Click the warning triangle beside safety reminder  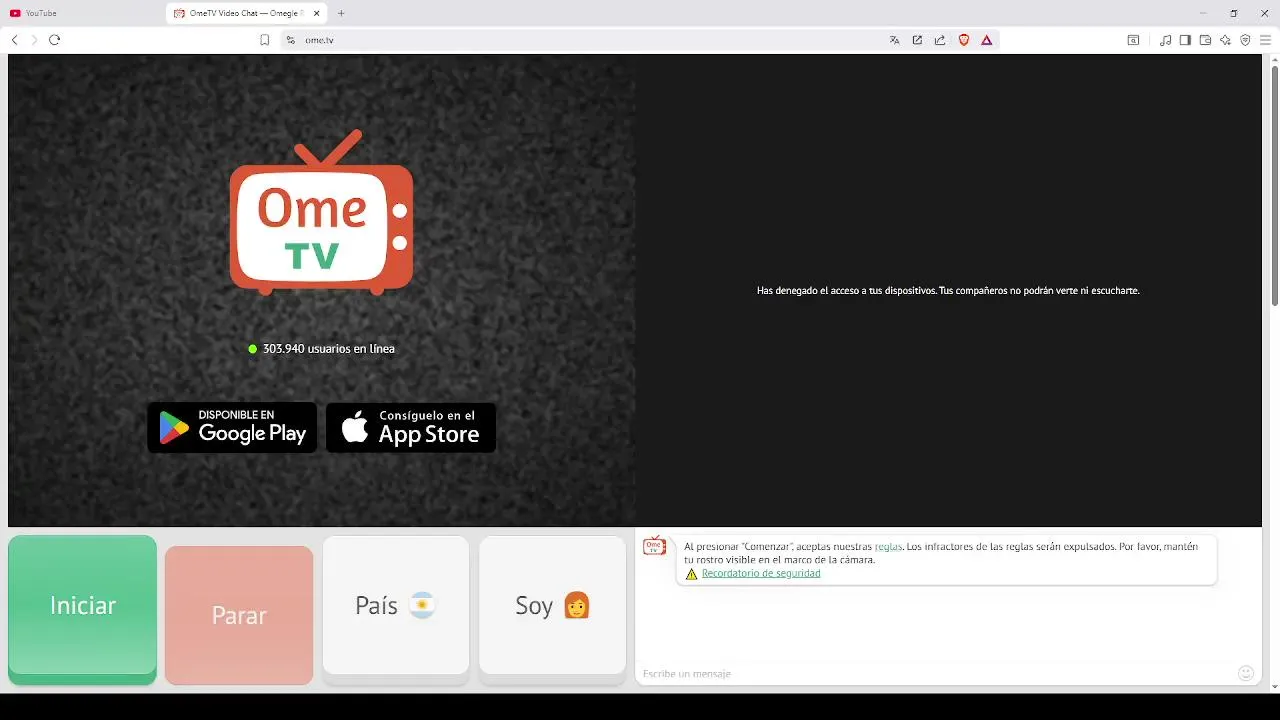click(691, 574)
